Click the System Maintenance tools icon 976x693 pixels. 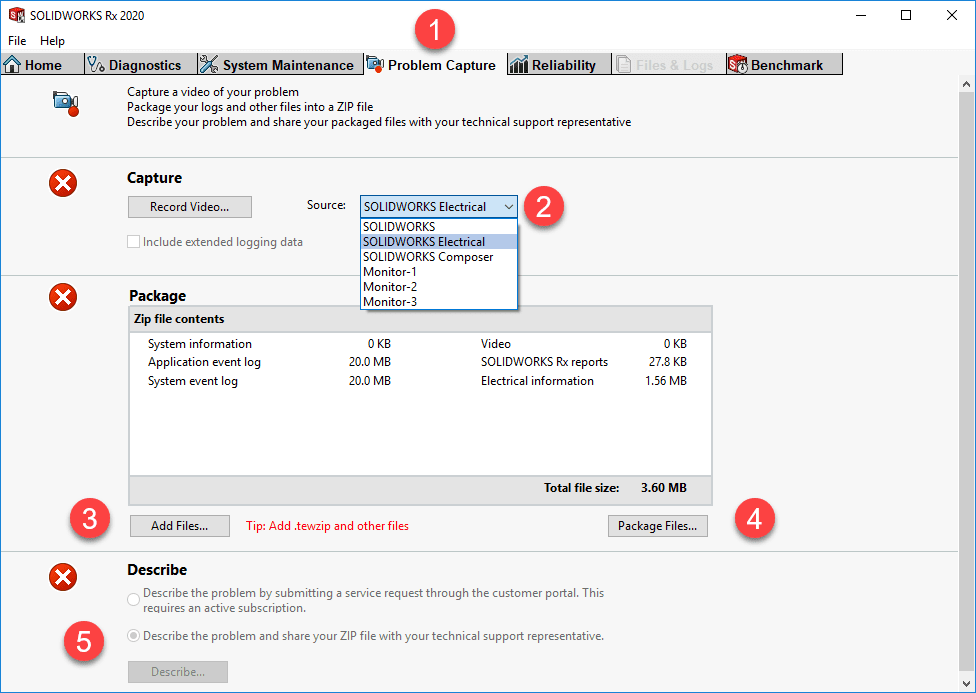click(209, 64)
